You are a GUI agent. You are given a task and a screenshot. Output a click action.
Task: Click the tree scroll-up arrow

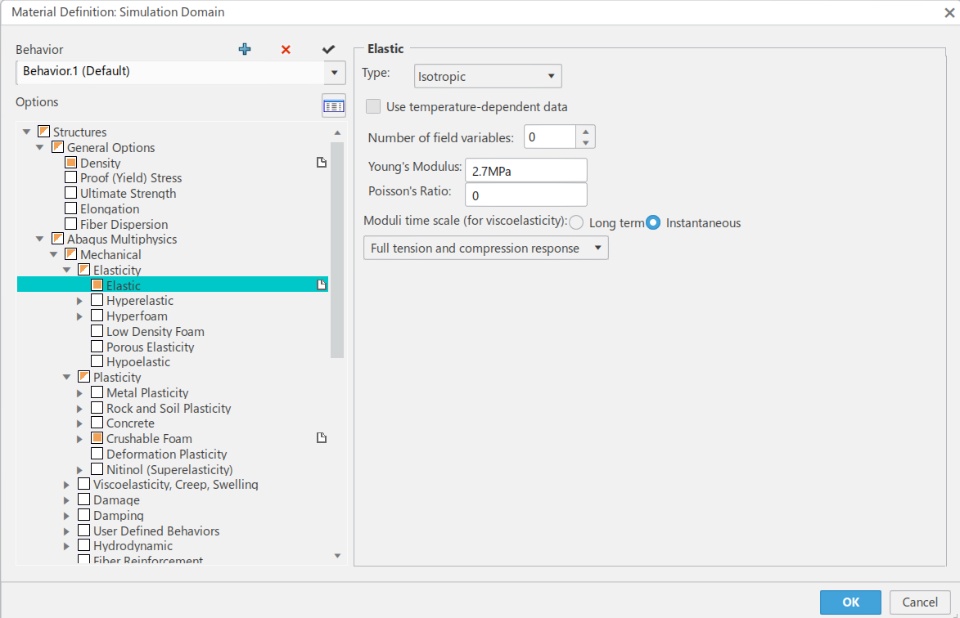337,133
